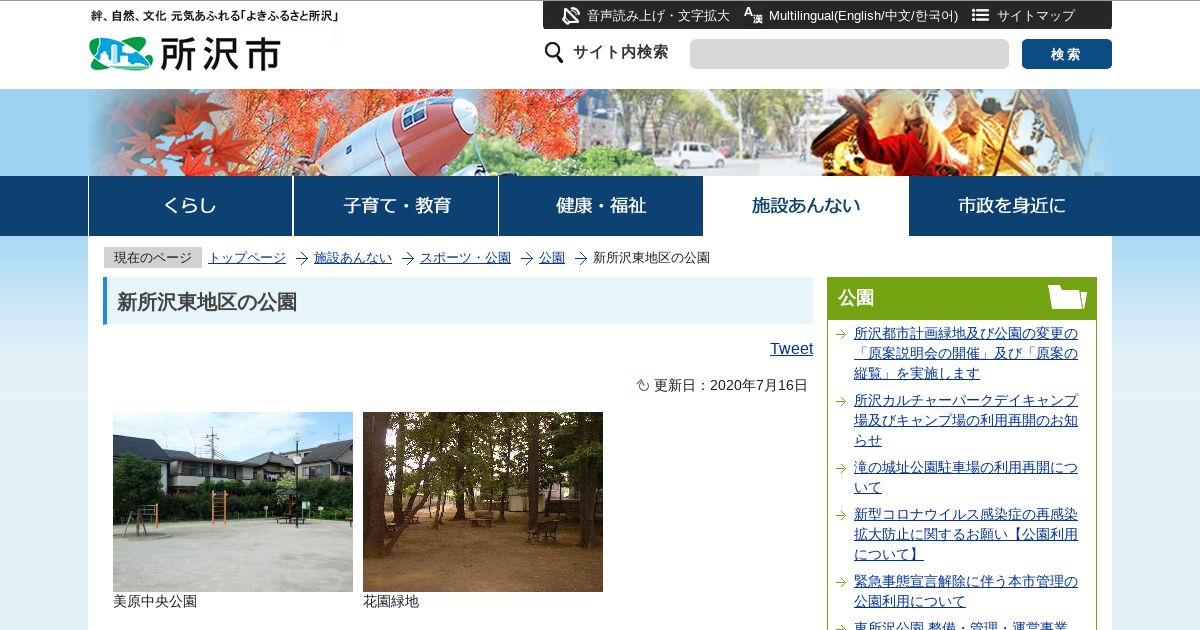Image resolution: width=1200 pixels, height=630 pixels.
Task: Go to 公園 breadcrumb link
Action: tap(552, 258)
